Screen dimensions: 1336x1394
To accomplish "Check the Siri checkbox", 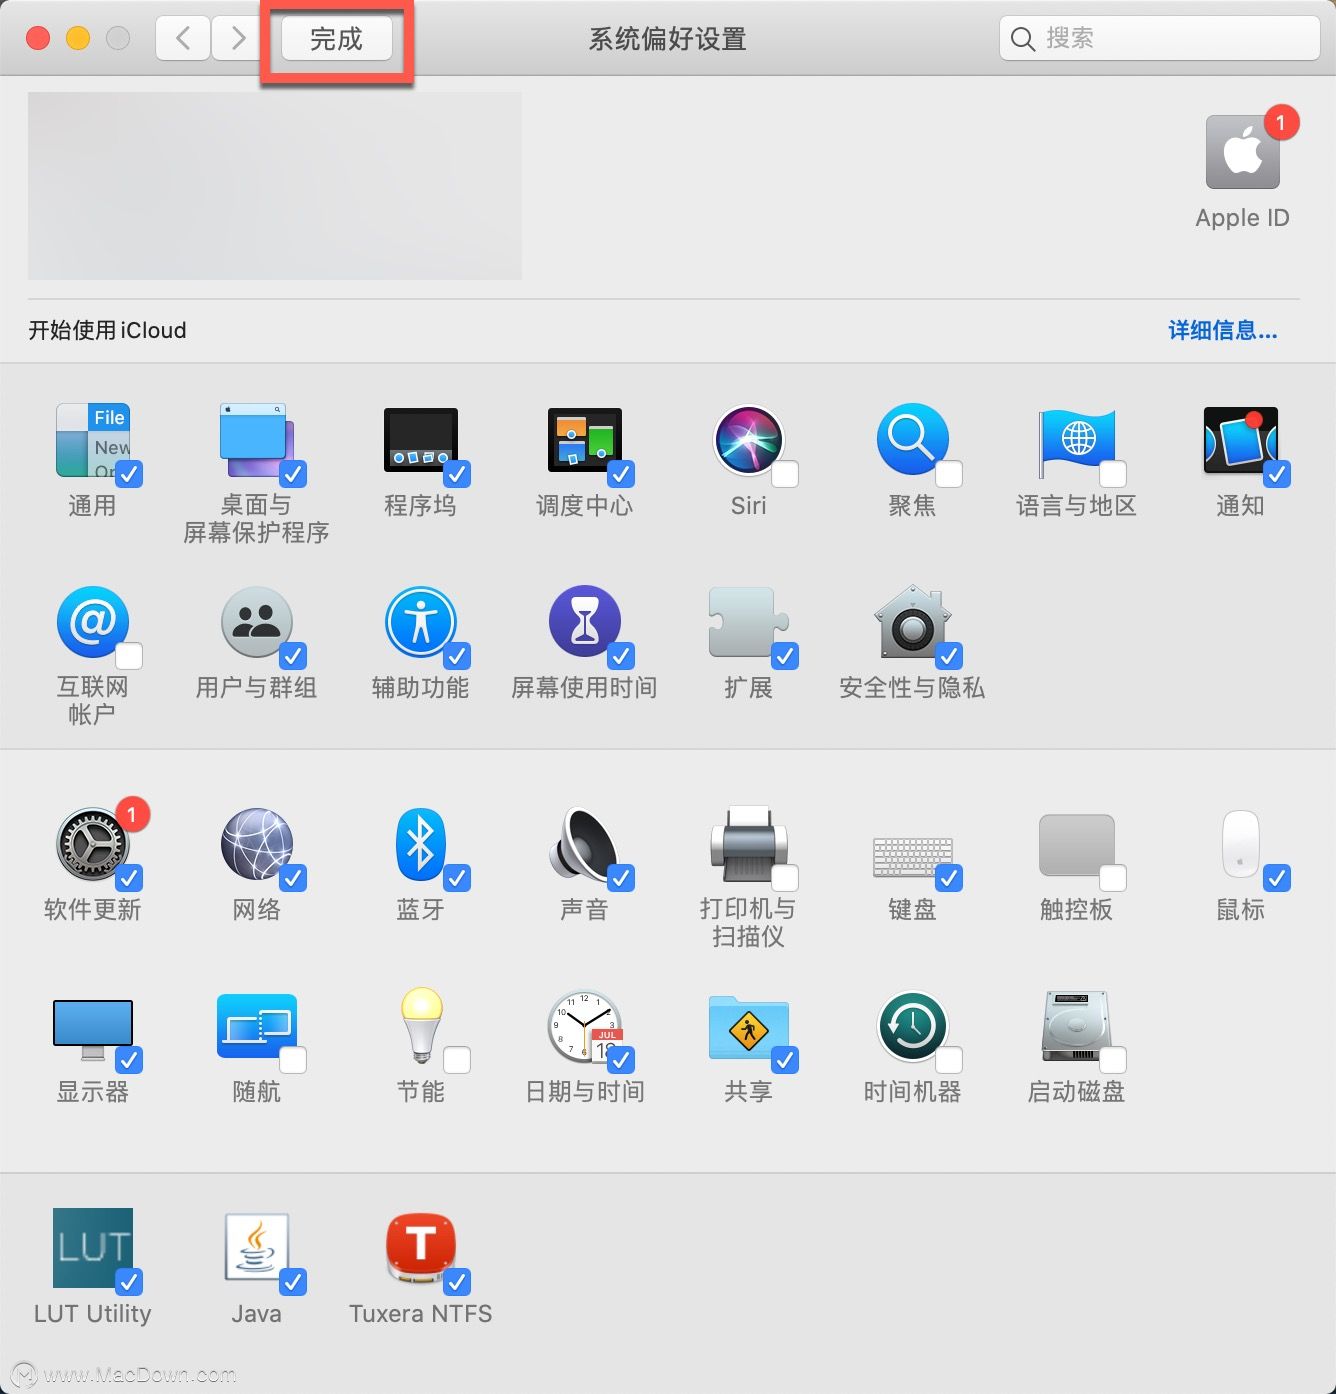I will pyautogui.click(x=786, y=474).
